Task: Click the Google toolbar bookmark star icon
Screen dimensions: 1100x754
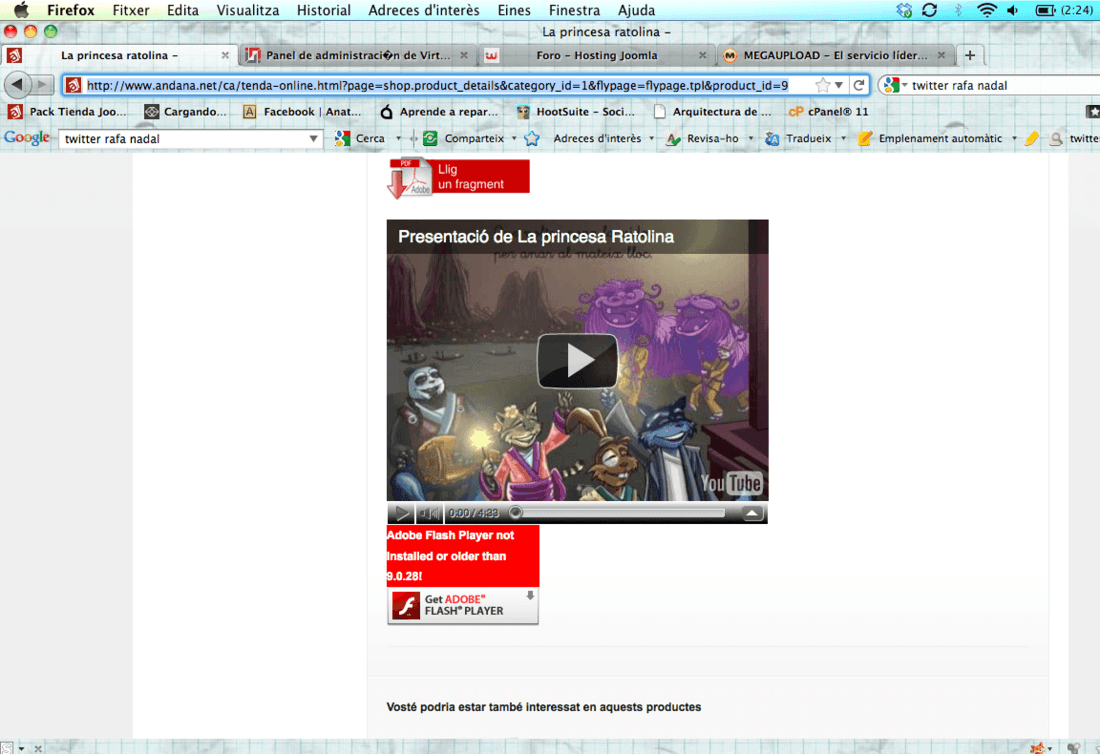Action: tap(532, 138)
